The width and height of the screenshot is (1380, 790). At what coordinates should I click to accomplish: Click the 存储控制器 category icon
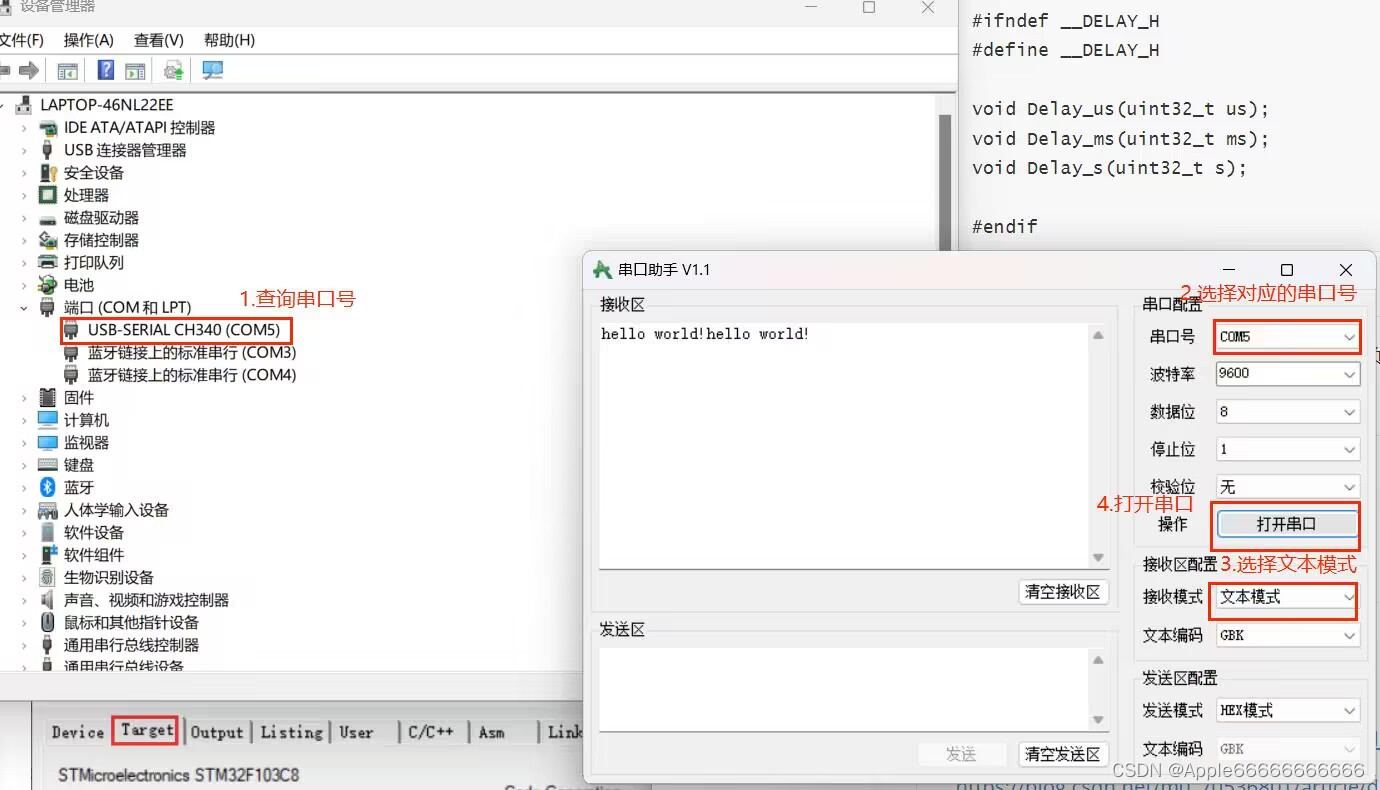(48, 240)
